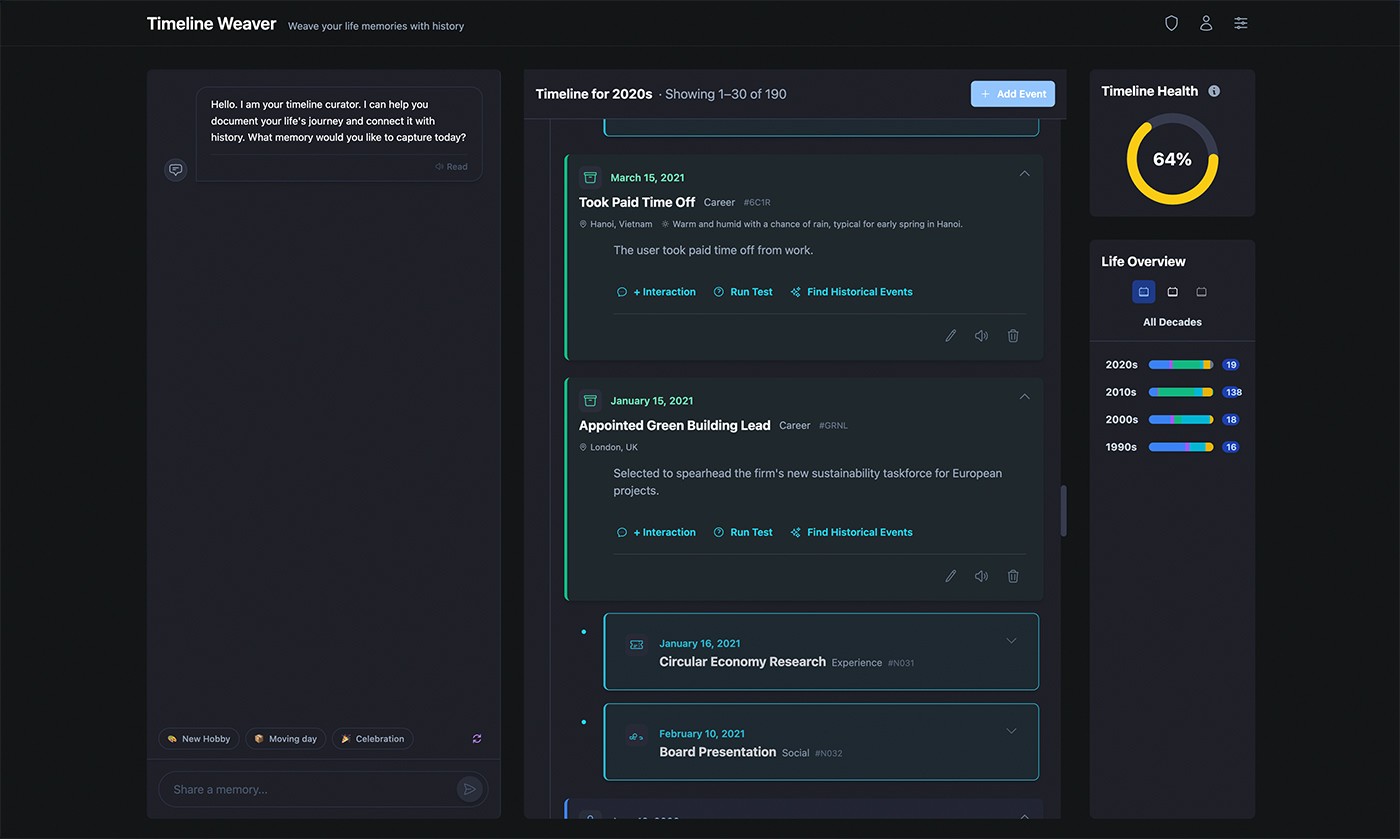The image size is (1400, 839).
Task: Open the privacy shield icon in the header
Action: coord(1171,22)
